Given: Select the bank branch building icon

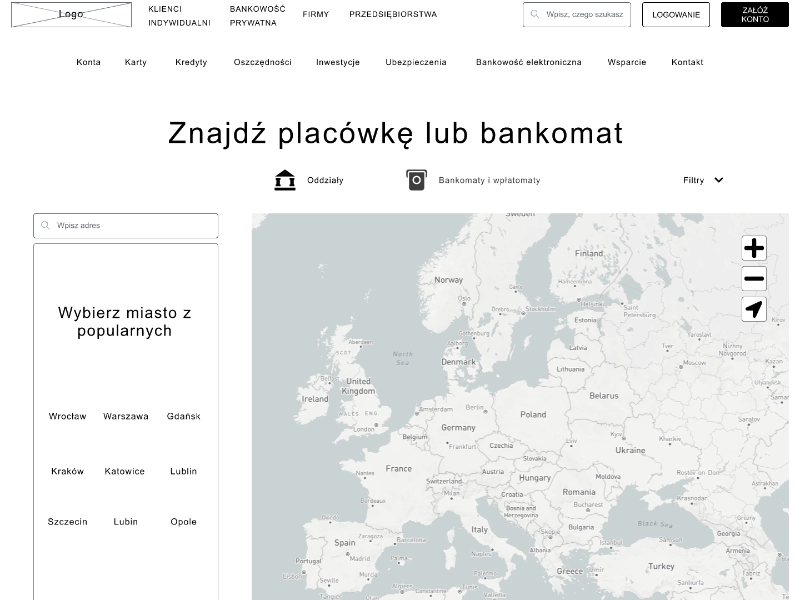Looking at the screenshot, I should (285, 180).
